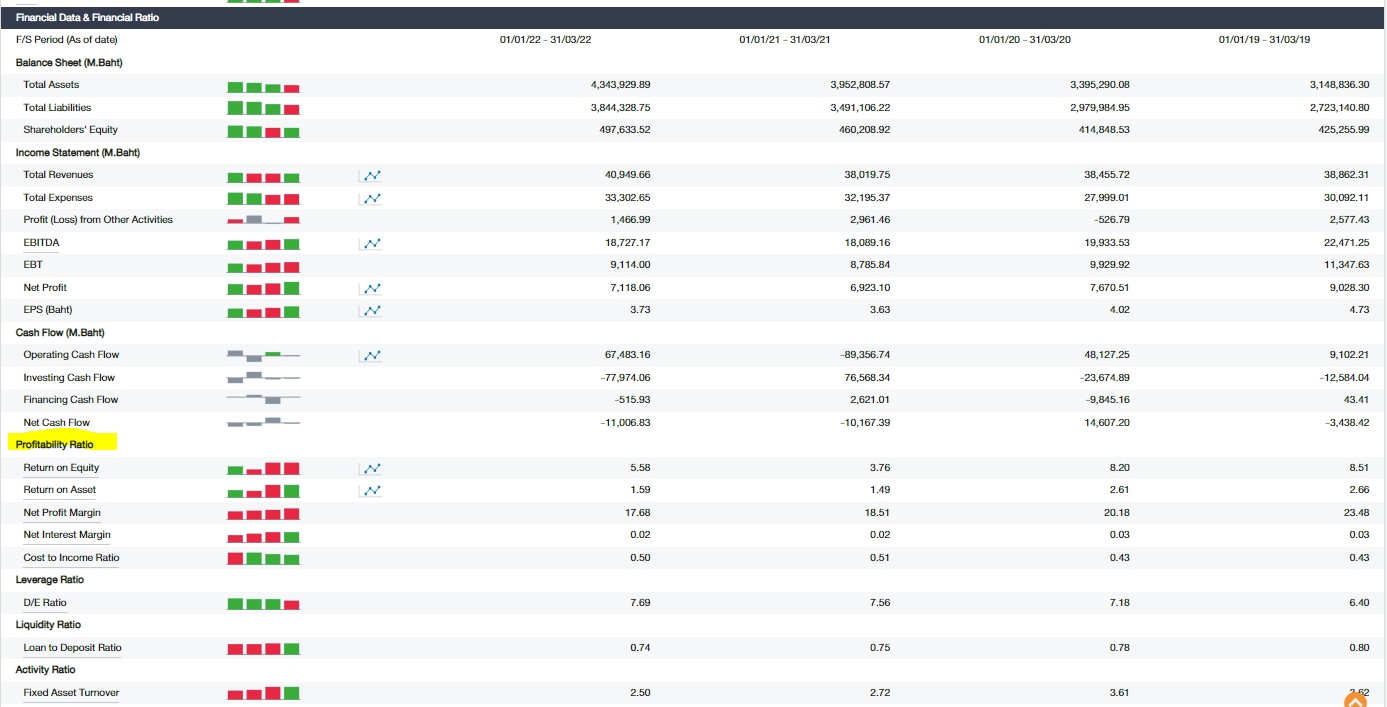Click the Net Profit Margin link
The image size is (1387, 707).
coord(62,512)
